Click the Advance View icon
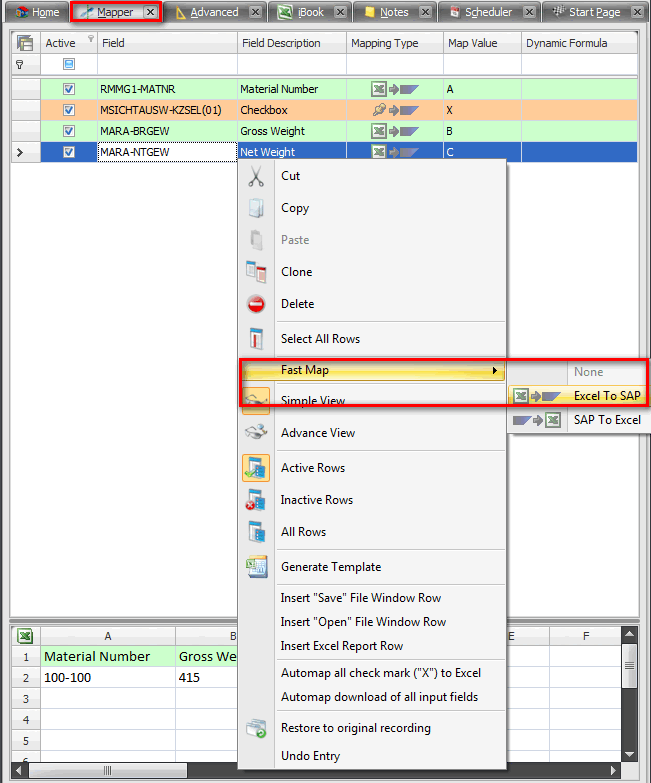The height and width of the screenshot is (783, 651). [256, 433]
